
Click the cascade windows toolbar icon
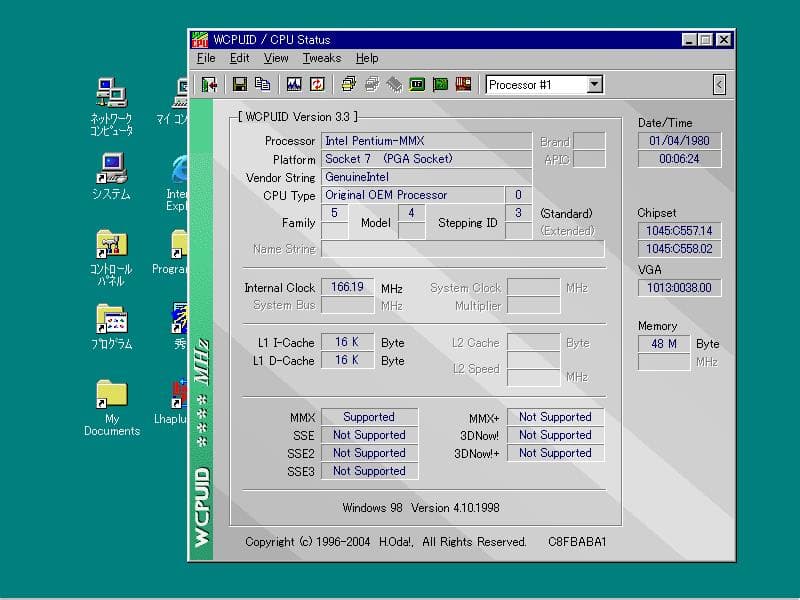[x=348, y=84]
